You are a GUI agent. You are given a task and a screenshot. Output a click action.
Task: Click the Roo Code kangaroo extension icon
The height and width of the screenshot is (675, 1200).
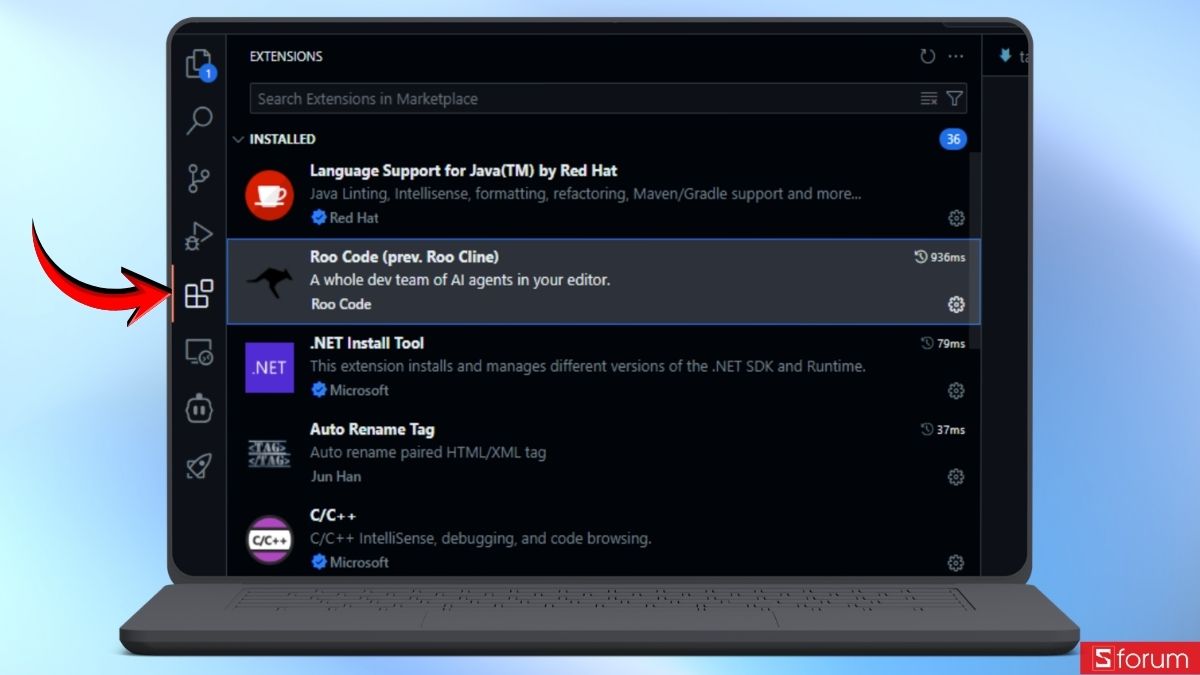point(269,281)
